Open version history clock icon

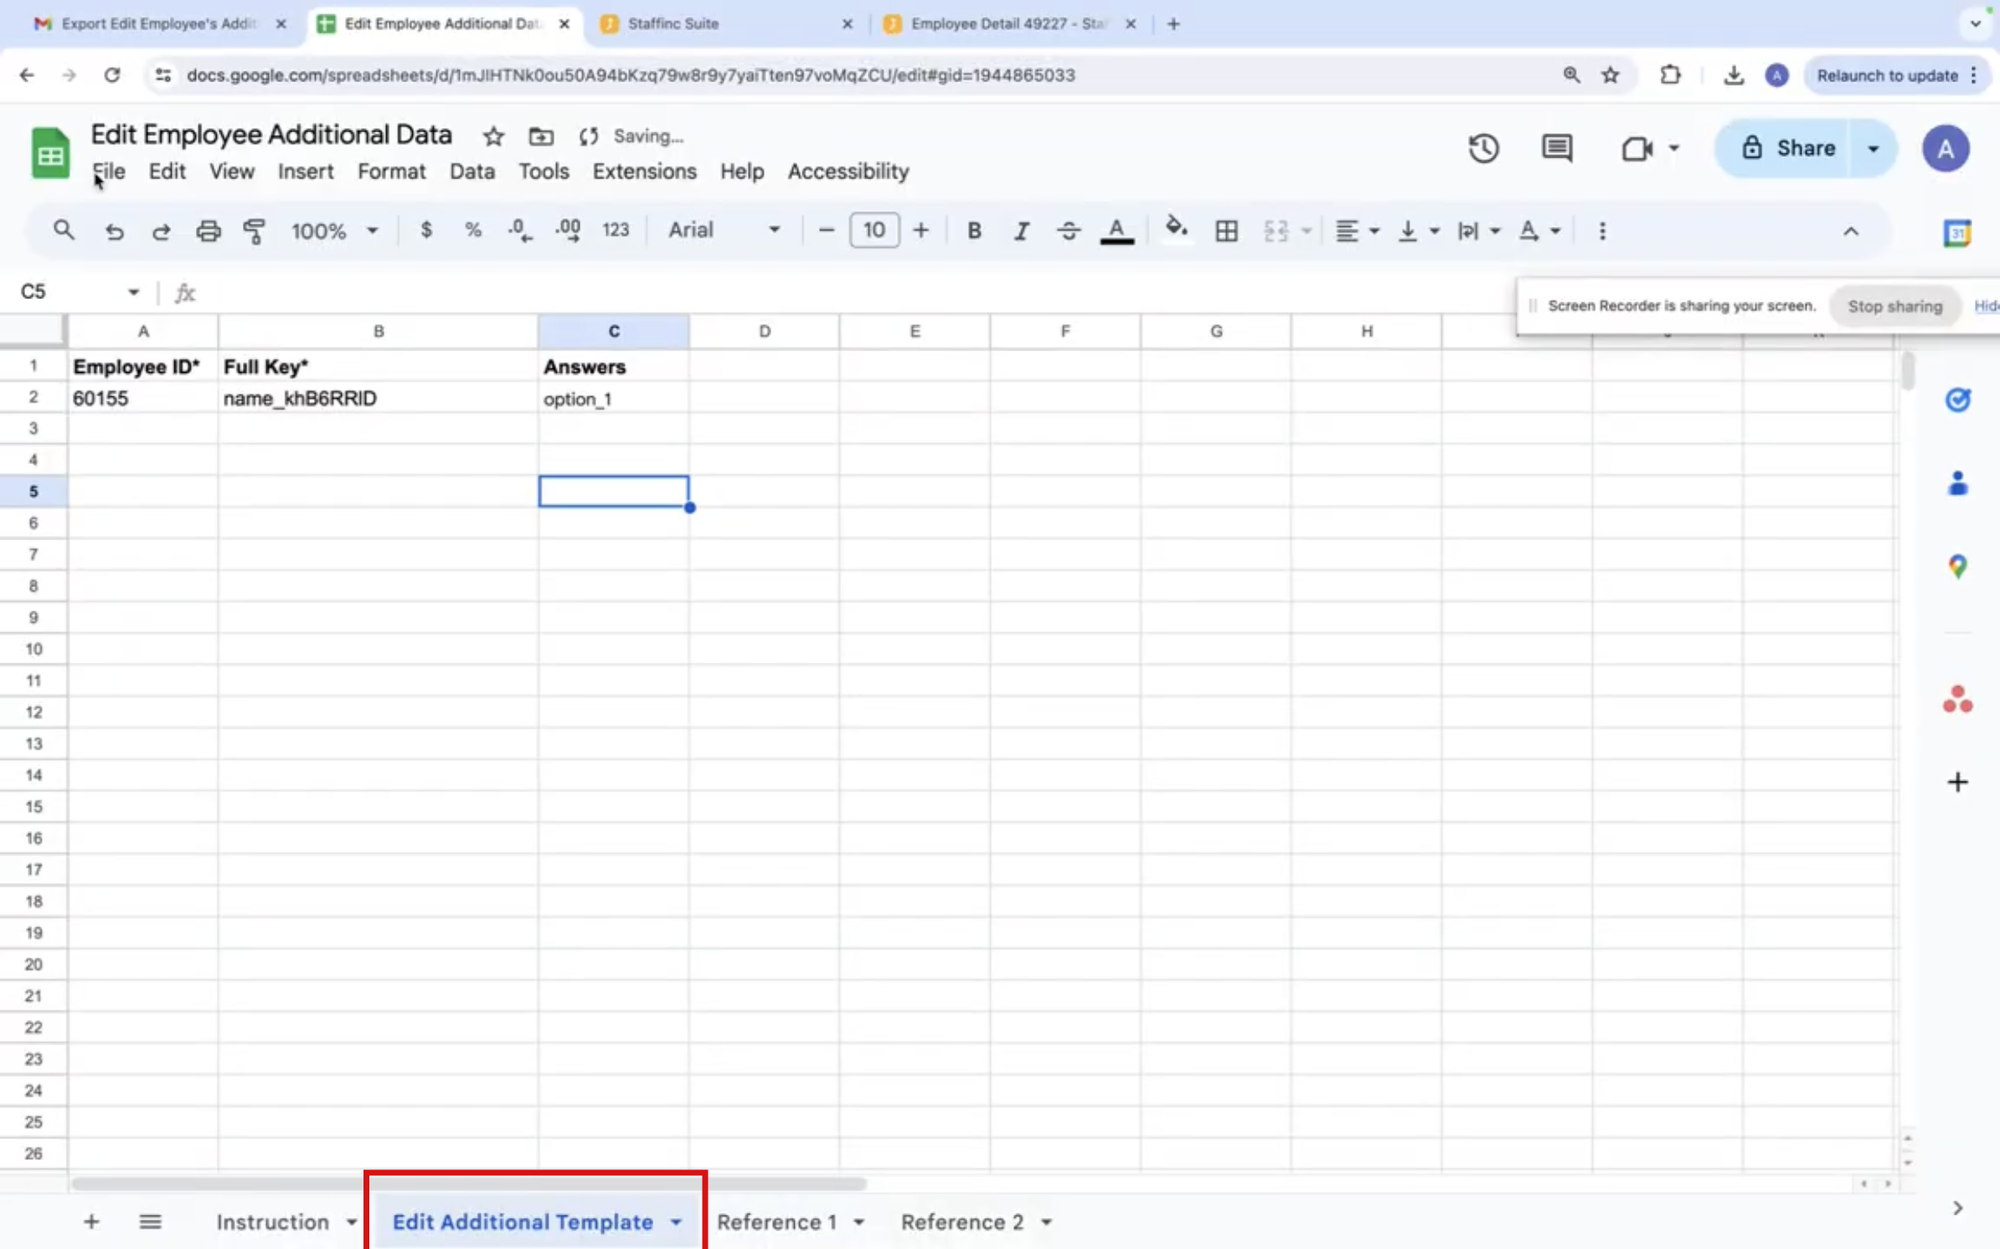tap(1483, 148)
